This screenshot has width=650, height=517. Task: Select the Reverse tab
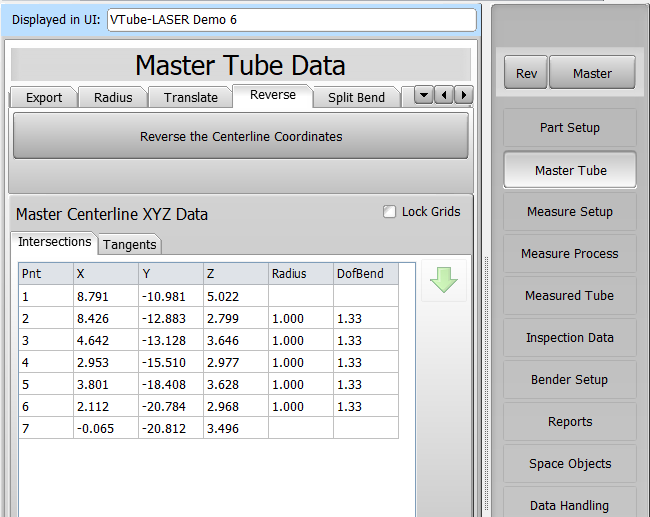coord(273,95)
